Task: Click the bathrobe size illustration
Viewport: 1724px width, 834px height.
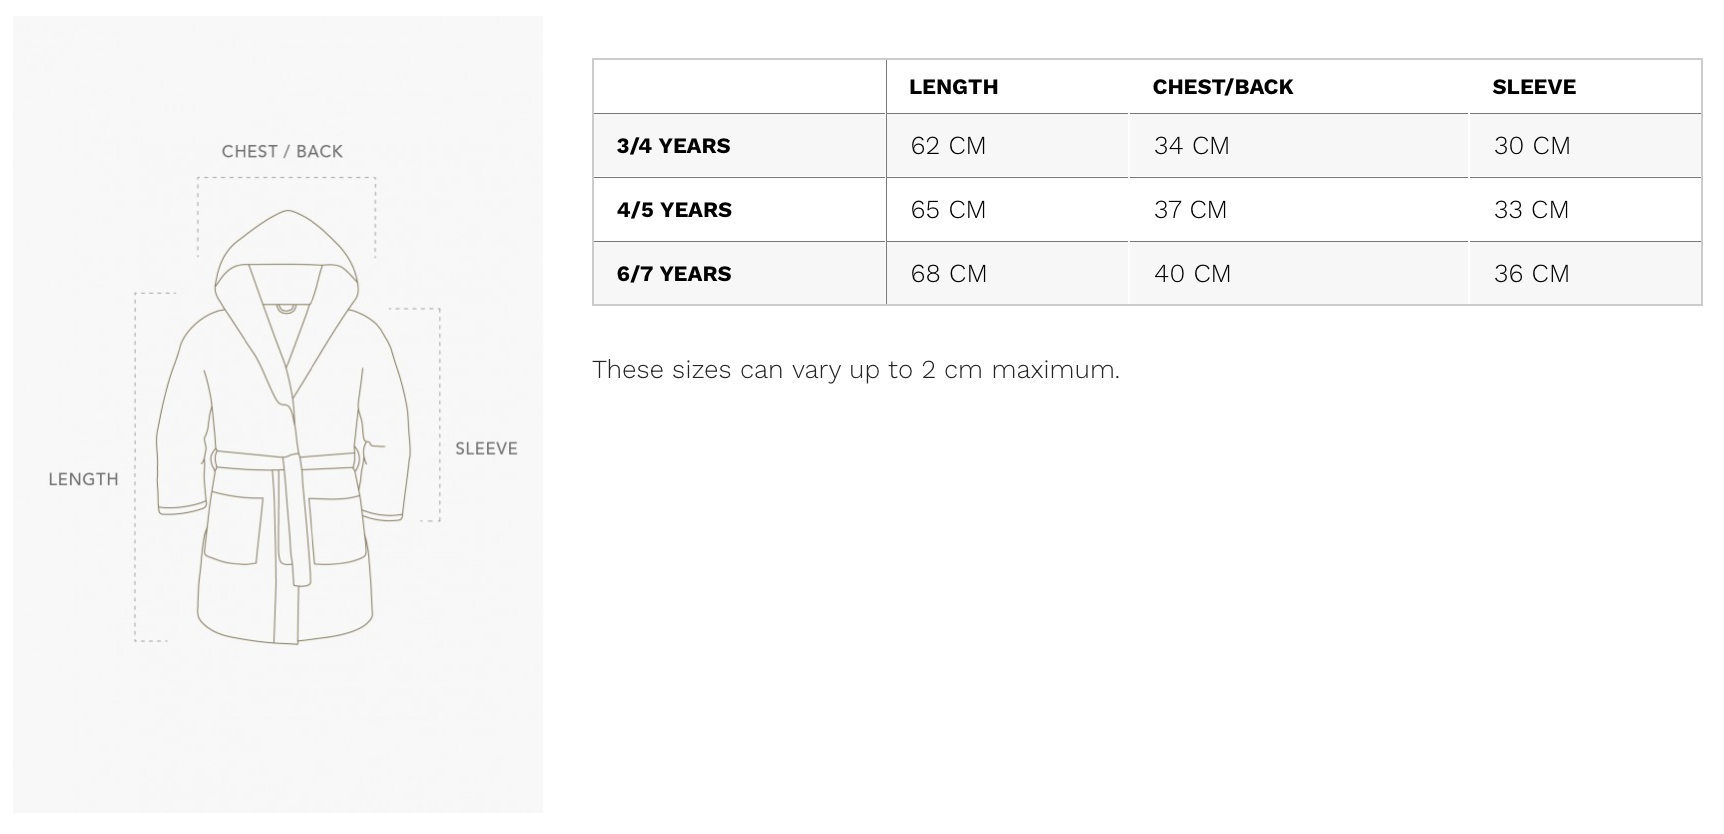Action: [x=278, y=414]
